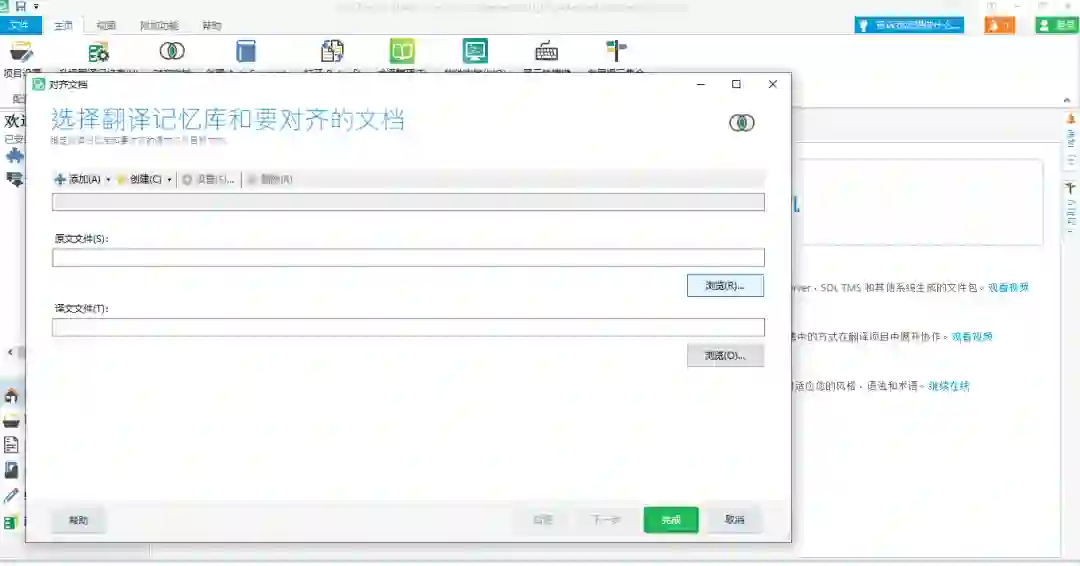
Task: Click the upgrade translation memories ribbon icon
Action: [x=98, y=52]
